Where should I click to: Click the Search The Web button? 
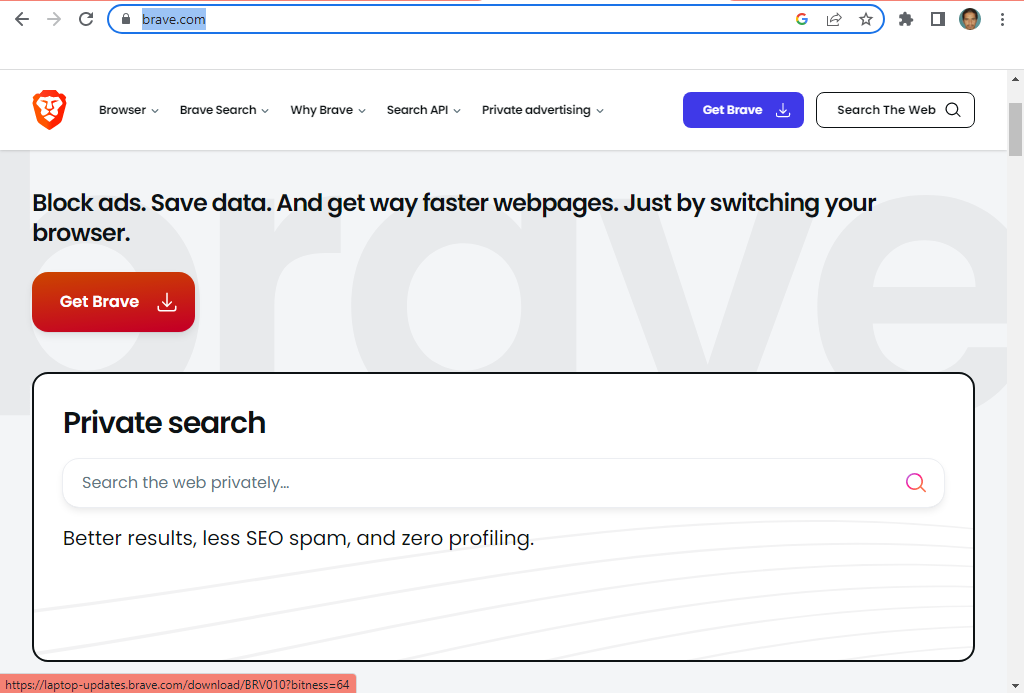895,110
